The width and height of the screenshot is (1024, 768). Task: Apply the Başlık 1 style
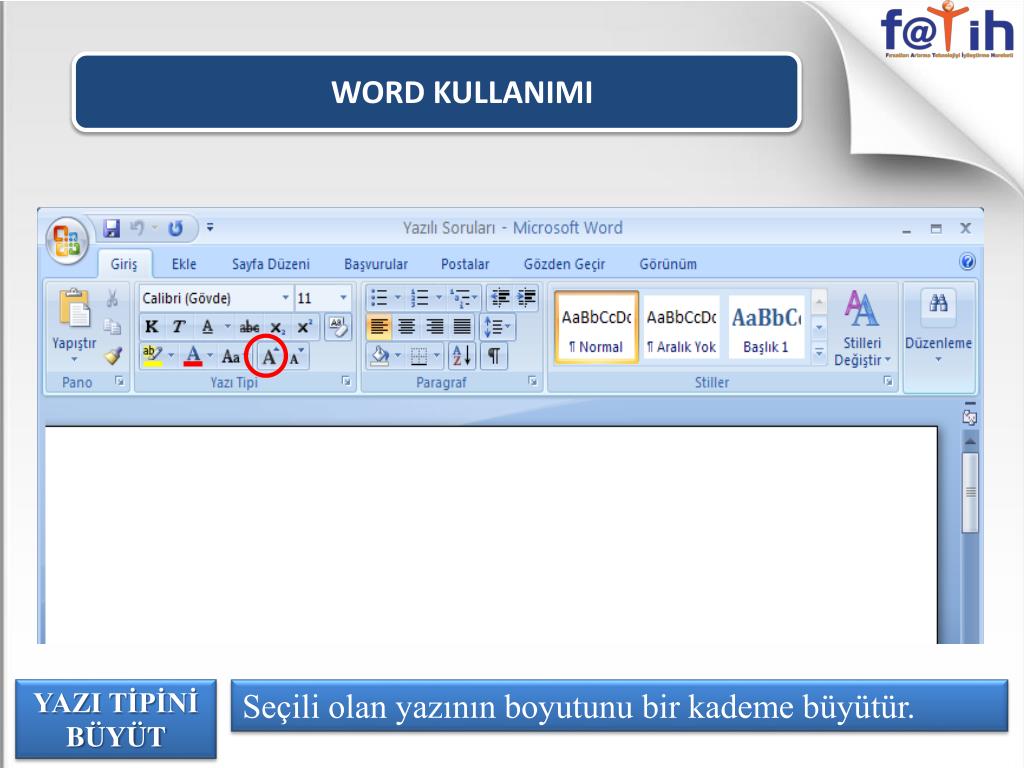coord(766,327)
